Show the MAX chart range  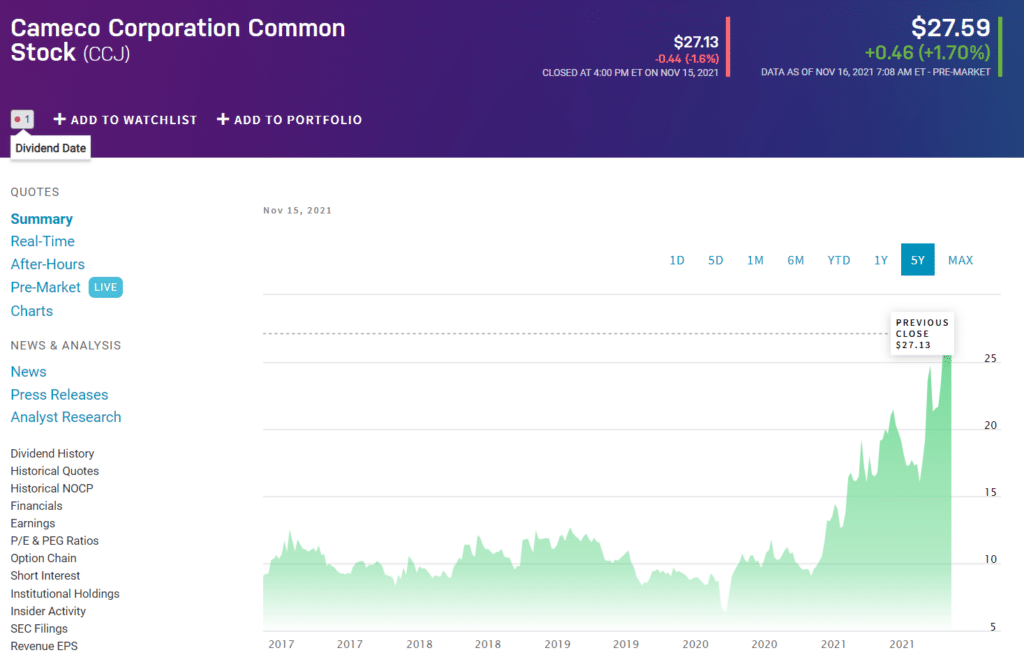click(x=960, y=260)
